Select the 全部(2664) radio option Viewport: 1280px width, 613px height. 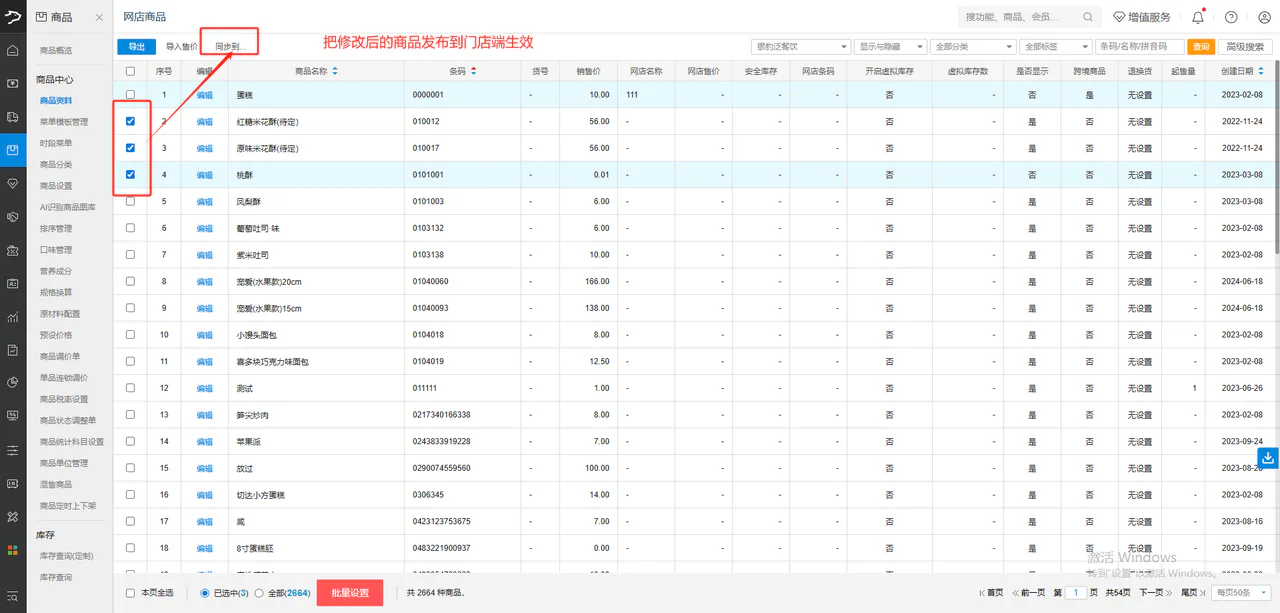[x=260, y=593]
